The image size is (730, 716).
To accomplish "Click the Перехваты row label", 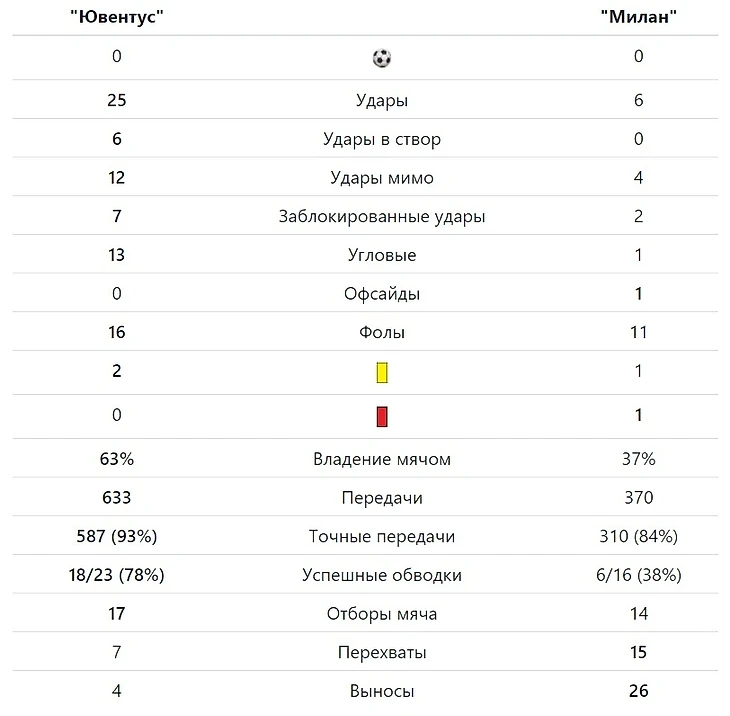I will pos(381,653).
